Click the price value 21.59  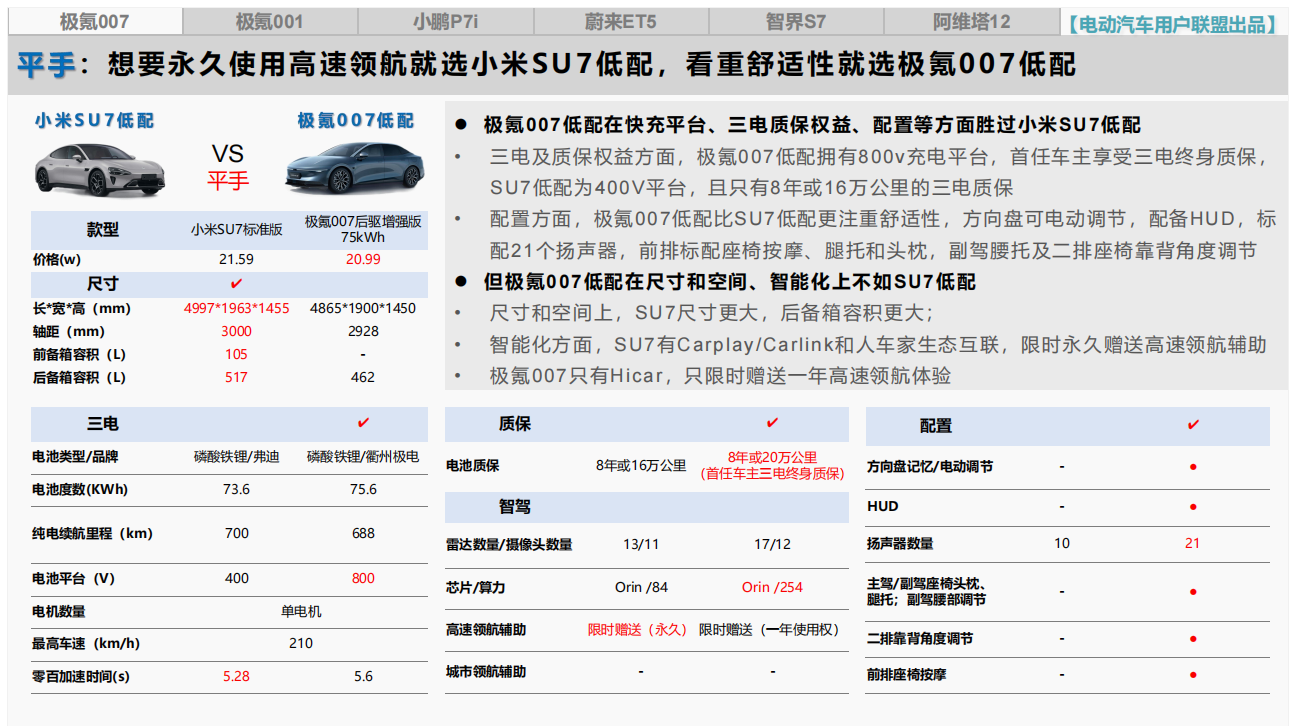(x=237, y=259)
